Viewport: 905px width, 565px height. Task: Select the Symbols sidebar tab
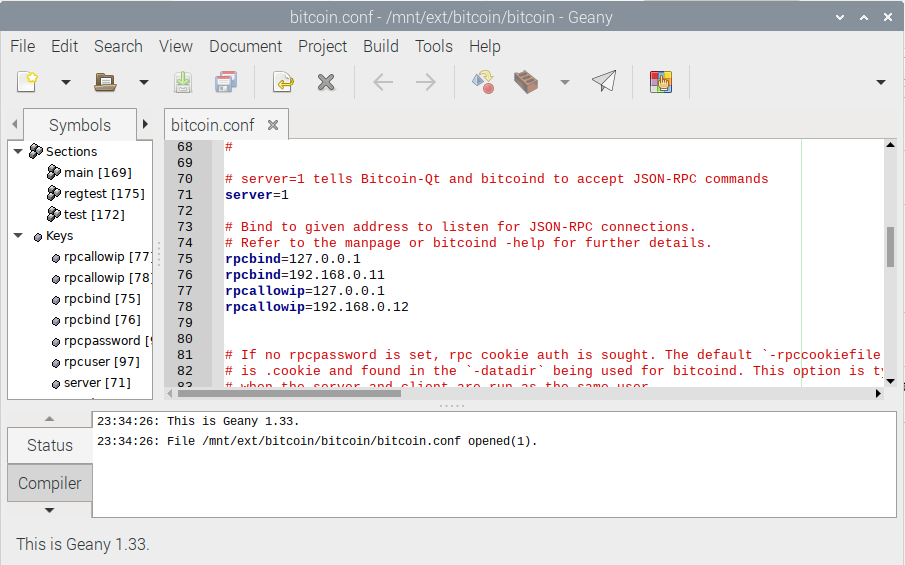[x=80, y=125]
